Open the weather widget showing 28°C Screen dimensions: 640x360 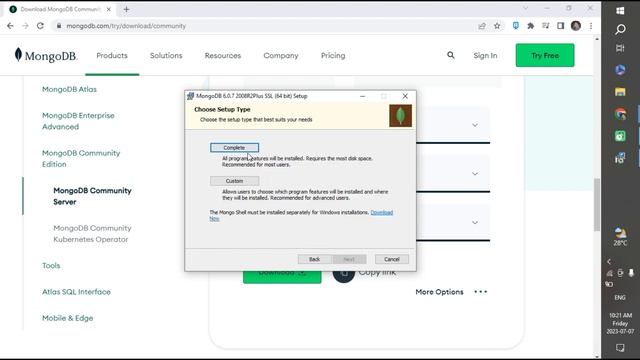coord(620,237)
